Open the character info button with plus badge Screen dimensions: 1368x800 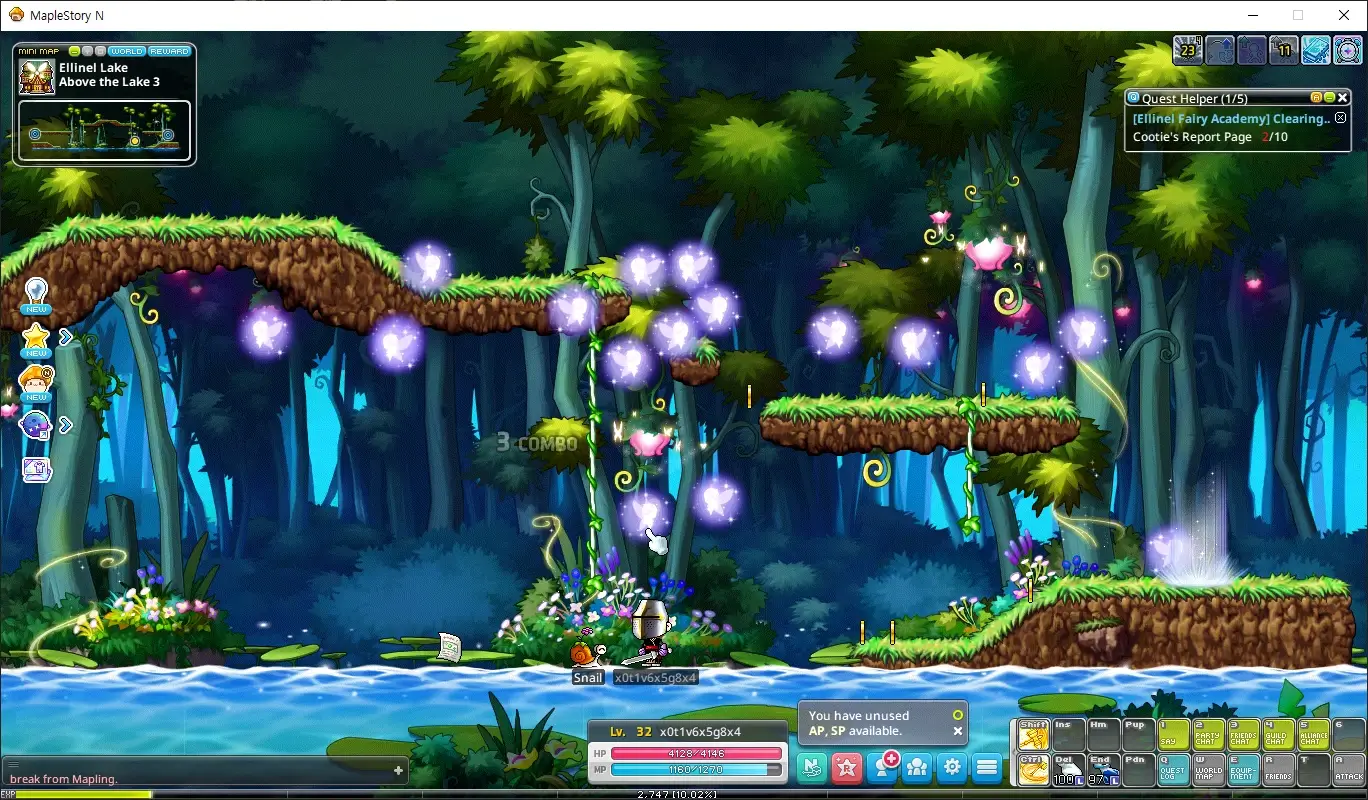click(883, 766)
